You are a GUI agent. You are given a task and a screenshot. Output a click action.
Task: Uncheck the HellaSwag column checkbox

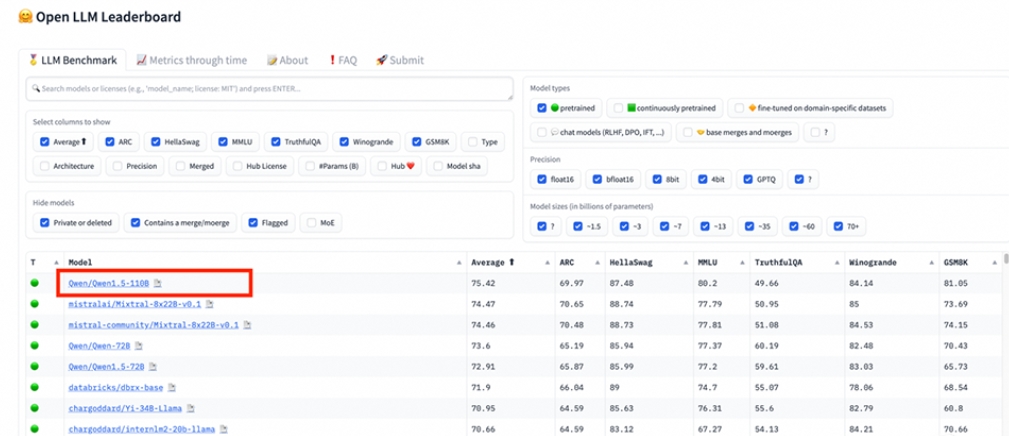pos(156,142)
